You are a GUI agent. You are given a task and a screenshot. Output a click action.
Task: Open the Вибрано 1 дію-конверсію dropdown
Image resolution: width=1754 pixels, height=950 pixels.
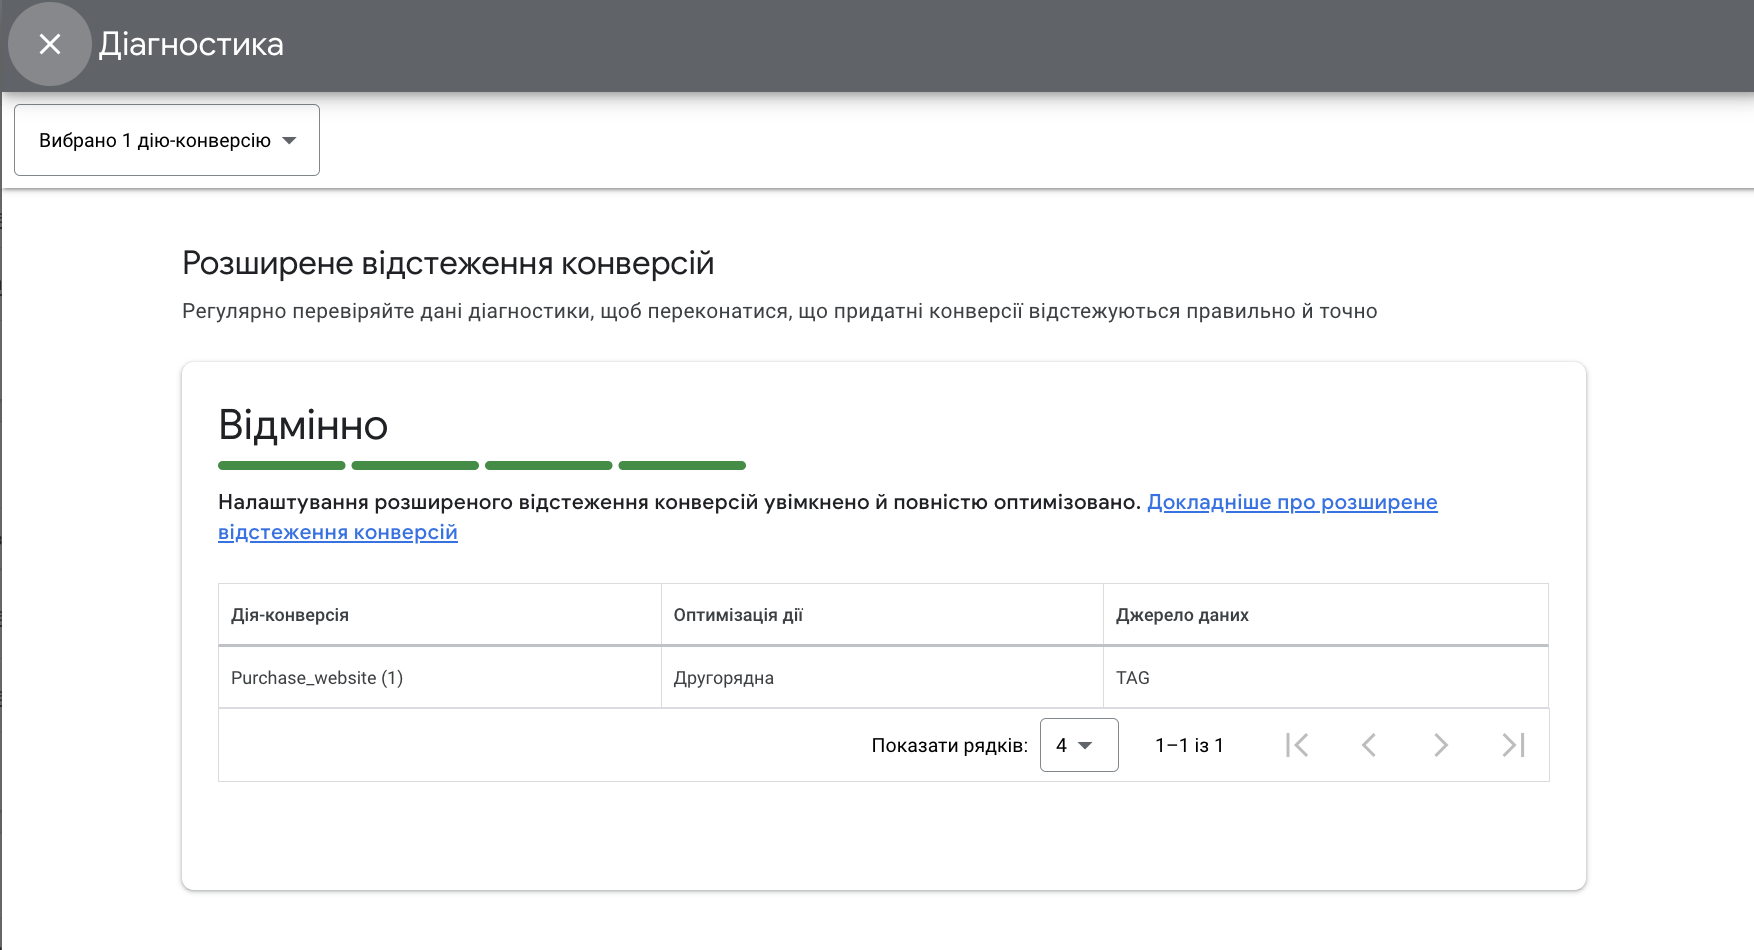[x=167, y=140]
